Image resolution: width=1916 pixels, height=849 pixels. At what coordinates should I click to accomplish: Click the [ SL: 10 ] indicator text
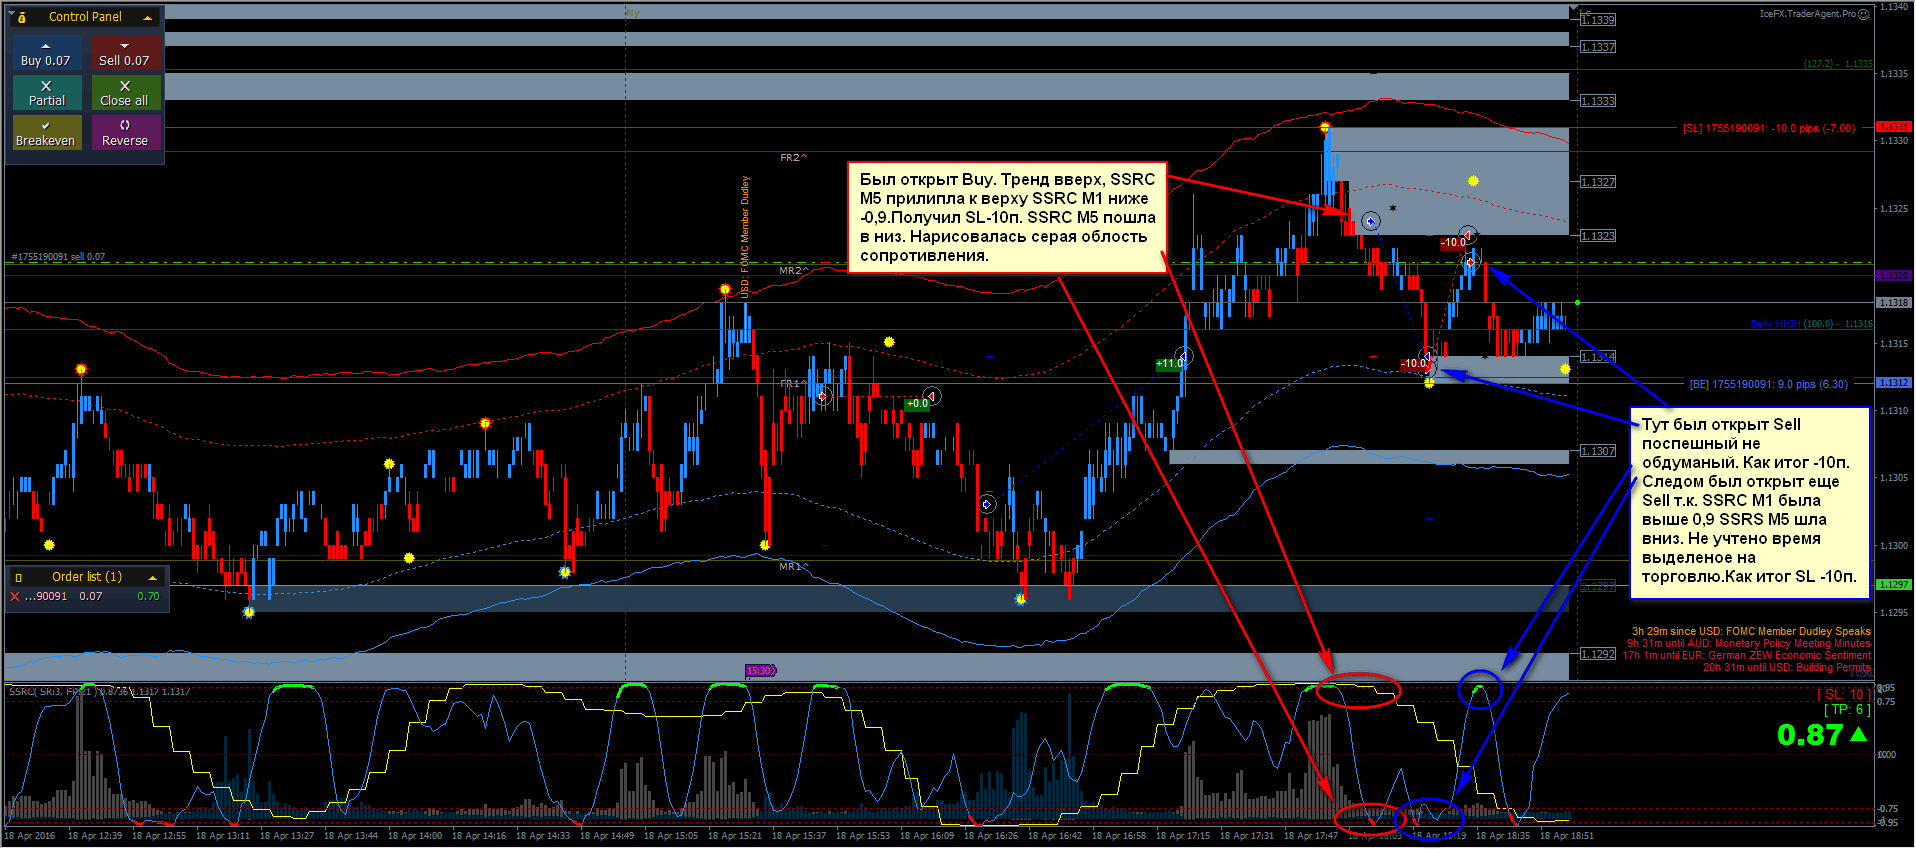1843,694
